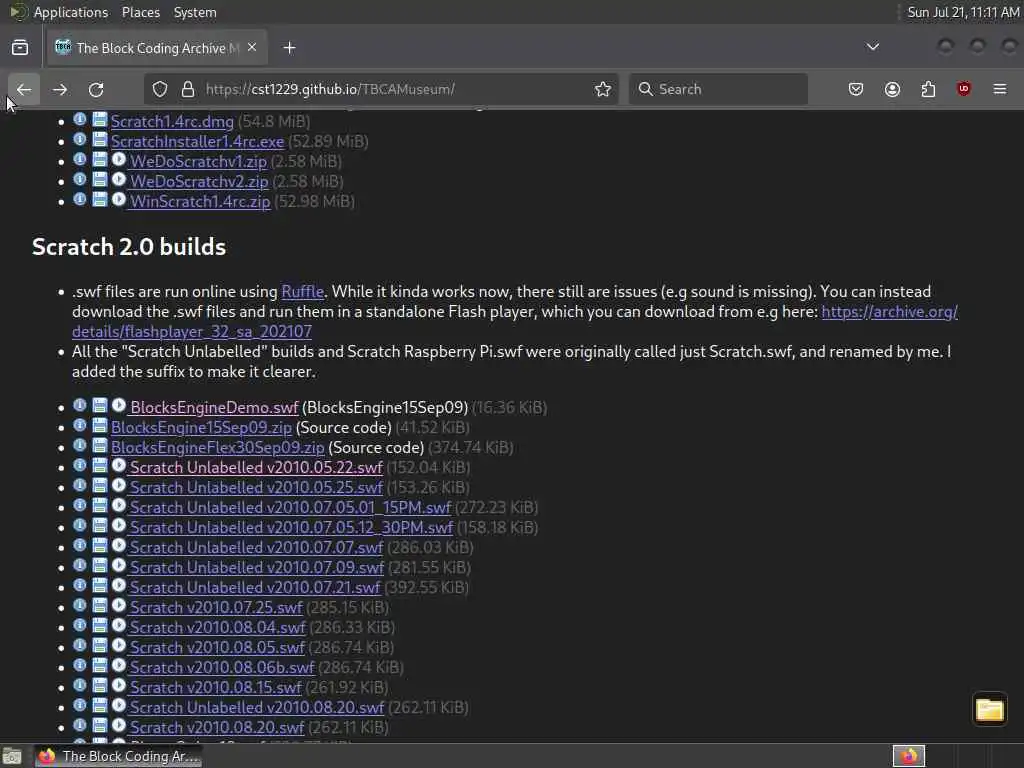1024x768 pixels.
Task: Open WeDoScratchv1.zip link
Action: pyautogui.click(x=199, y=161)
